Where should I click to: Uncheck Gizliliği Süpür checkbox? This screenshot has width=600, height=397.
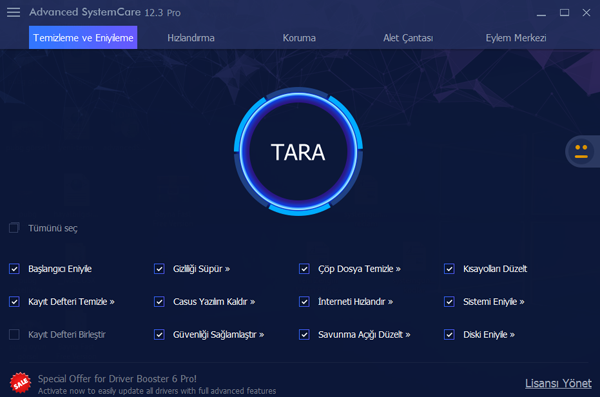click(159, 269)
